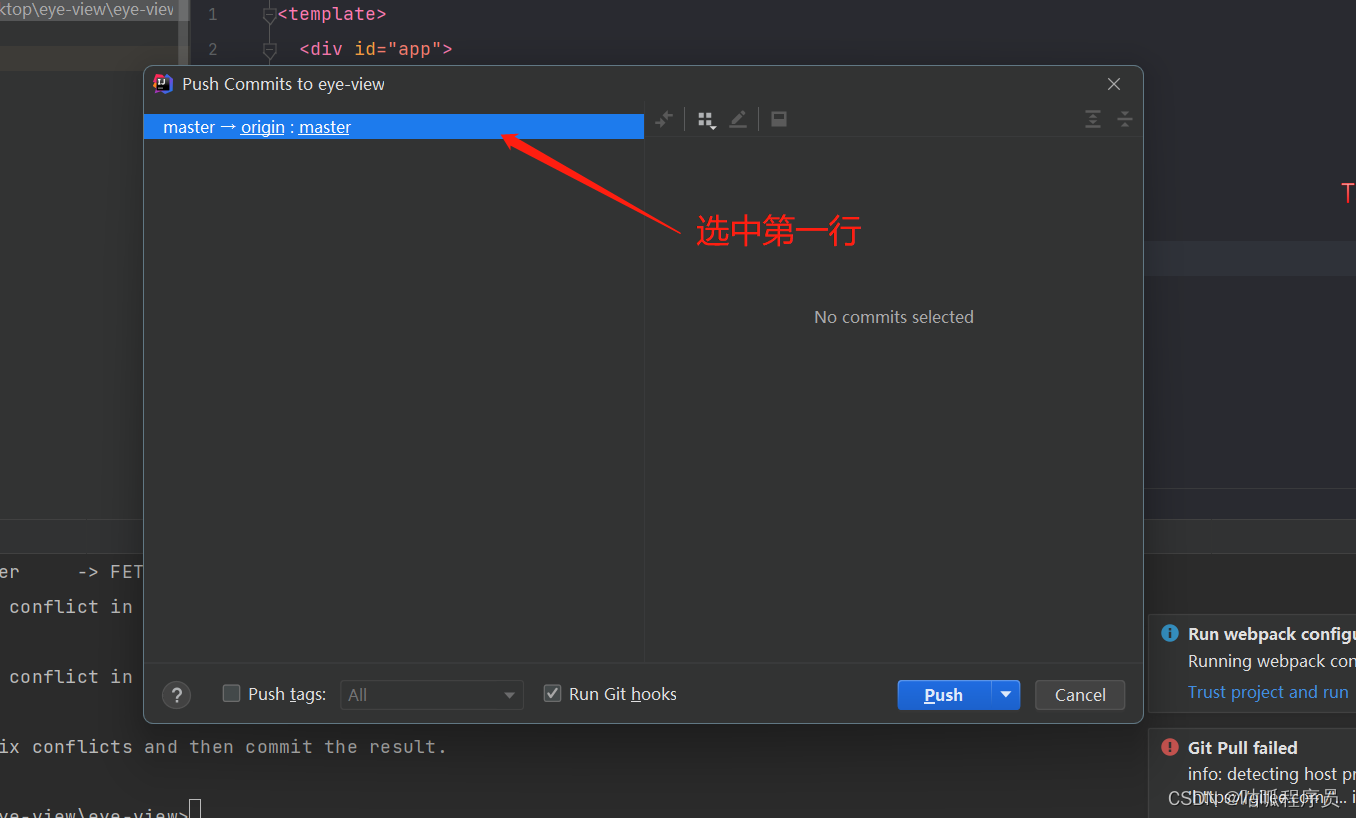This screenshot has height=818, width=1356.
Task: Toggle the Run Git hooks checkbox
Action: tap(552, 693)
